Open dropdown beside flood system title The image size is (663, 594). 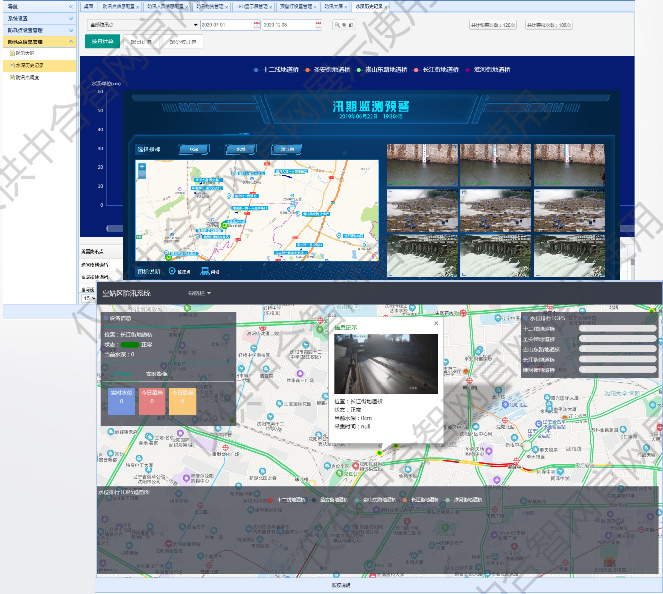tap(199, 293)
